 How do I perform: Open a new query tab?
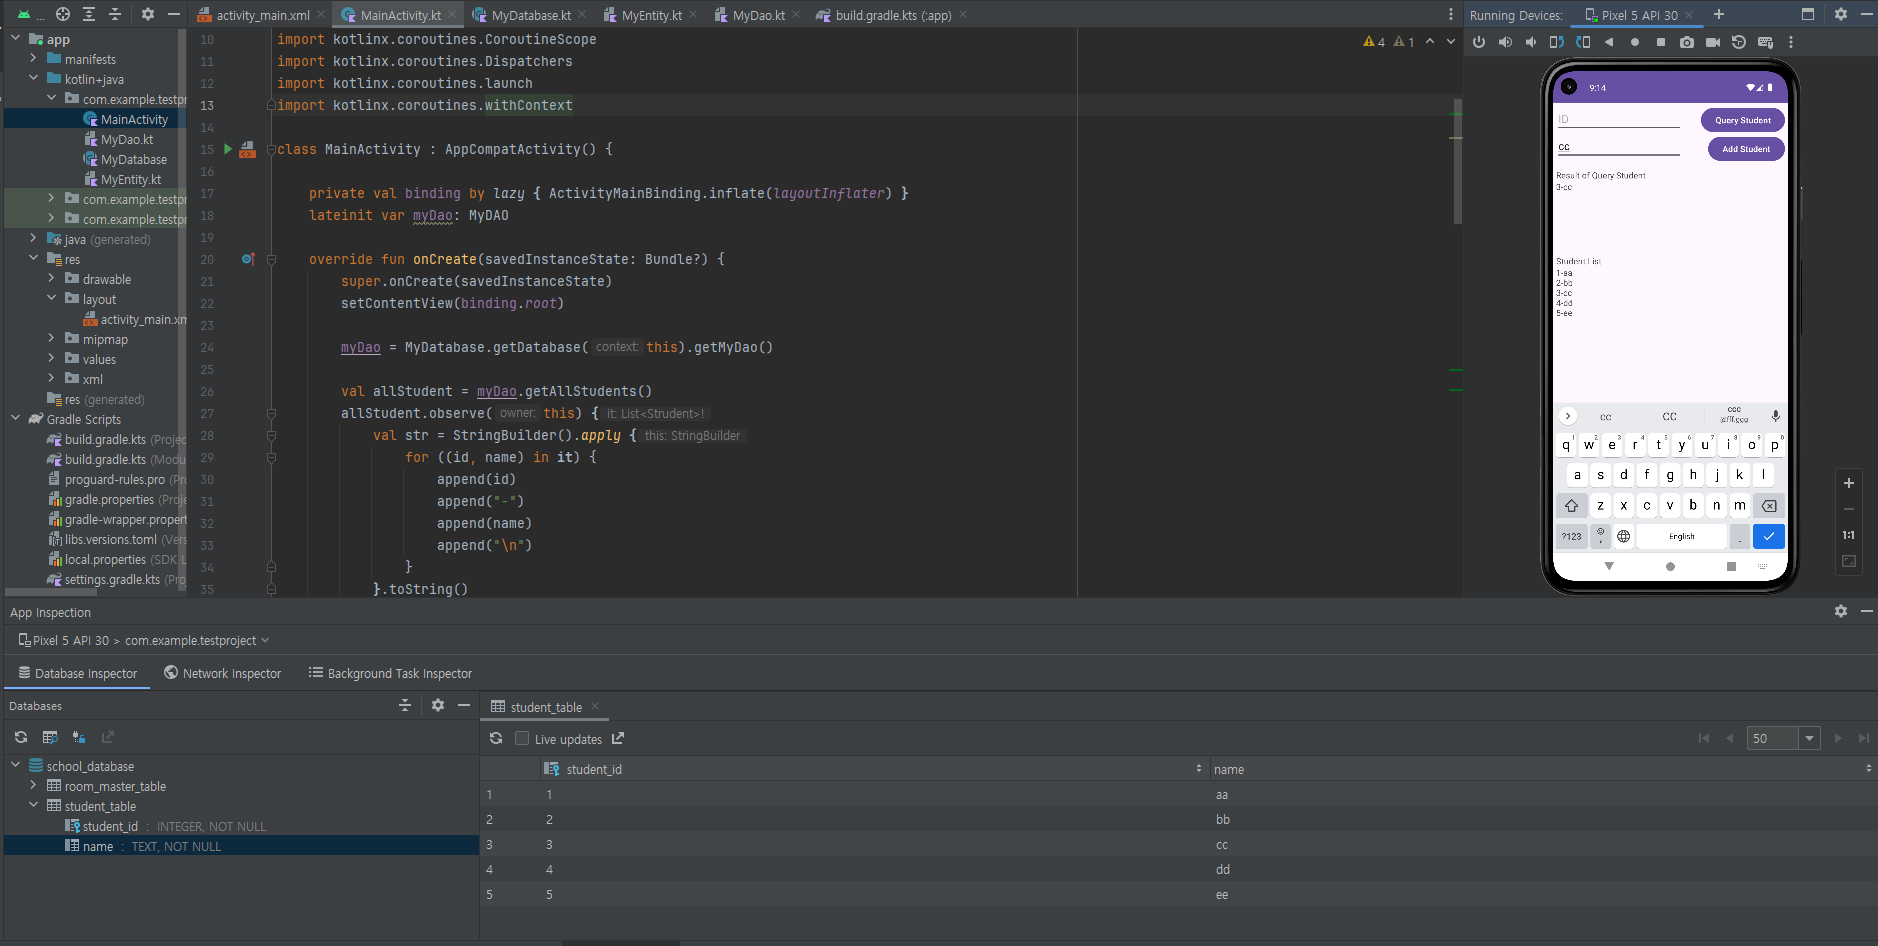coord(50,737)
